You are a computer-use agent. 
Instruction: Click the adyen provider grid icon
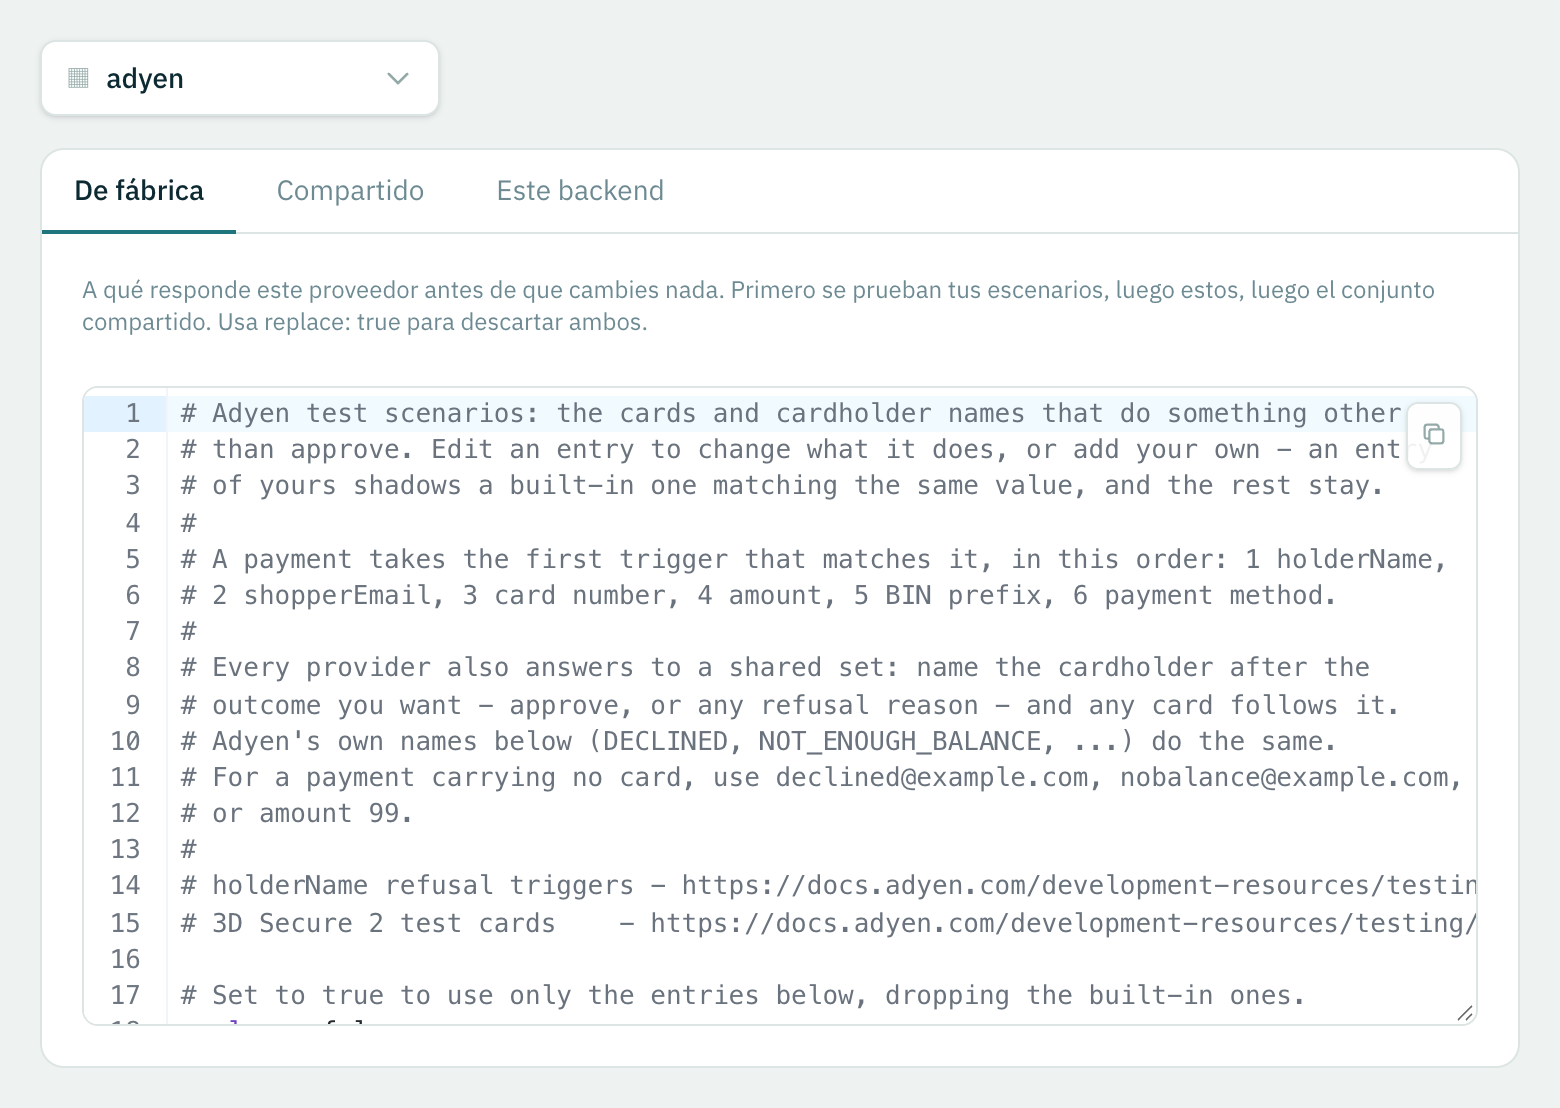pyautogui.click(x=78, y=78)
